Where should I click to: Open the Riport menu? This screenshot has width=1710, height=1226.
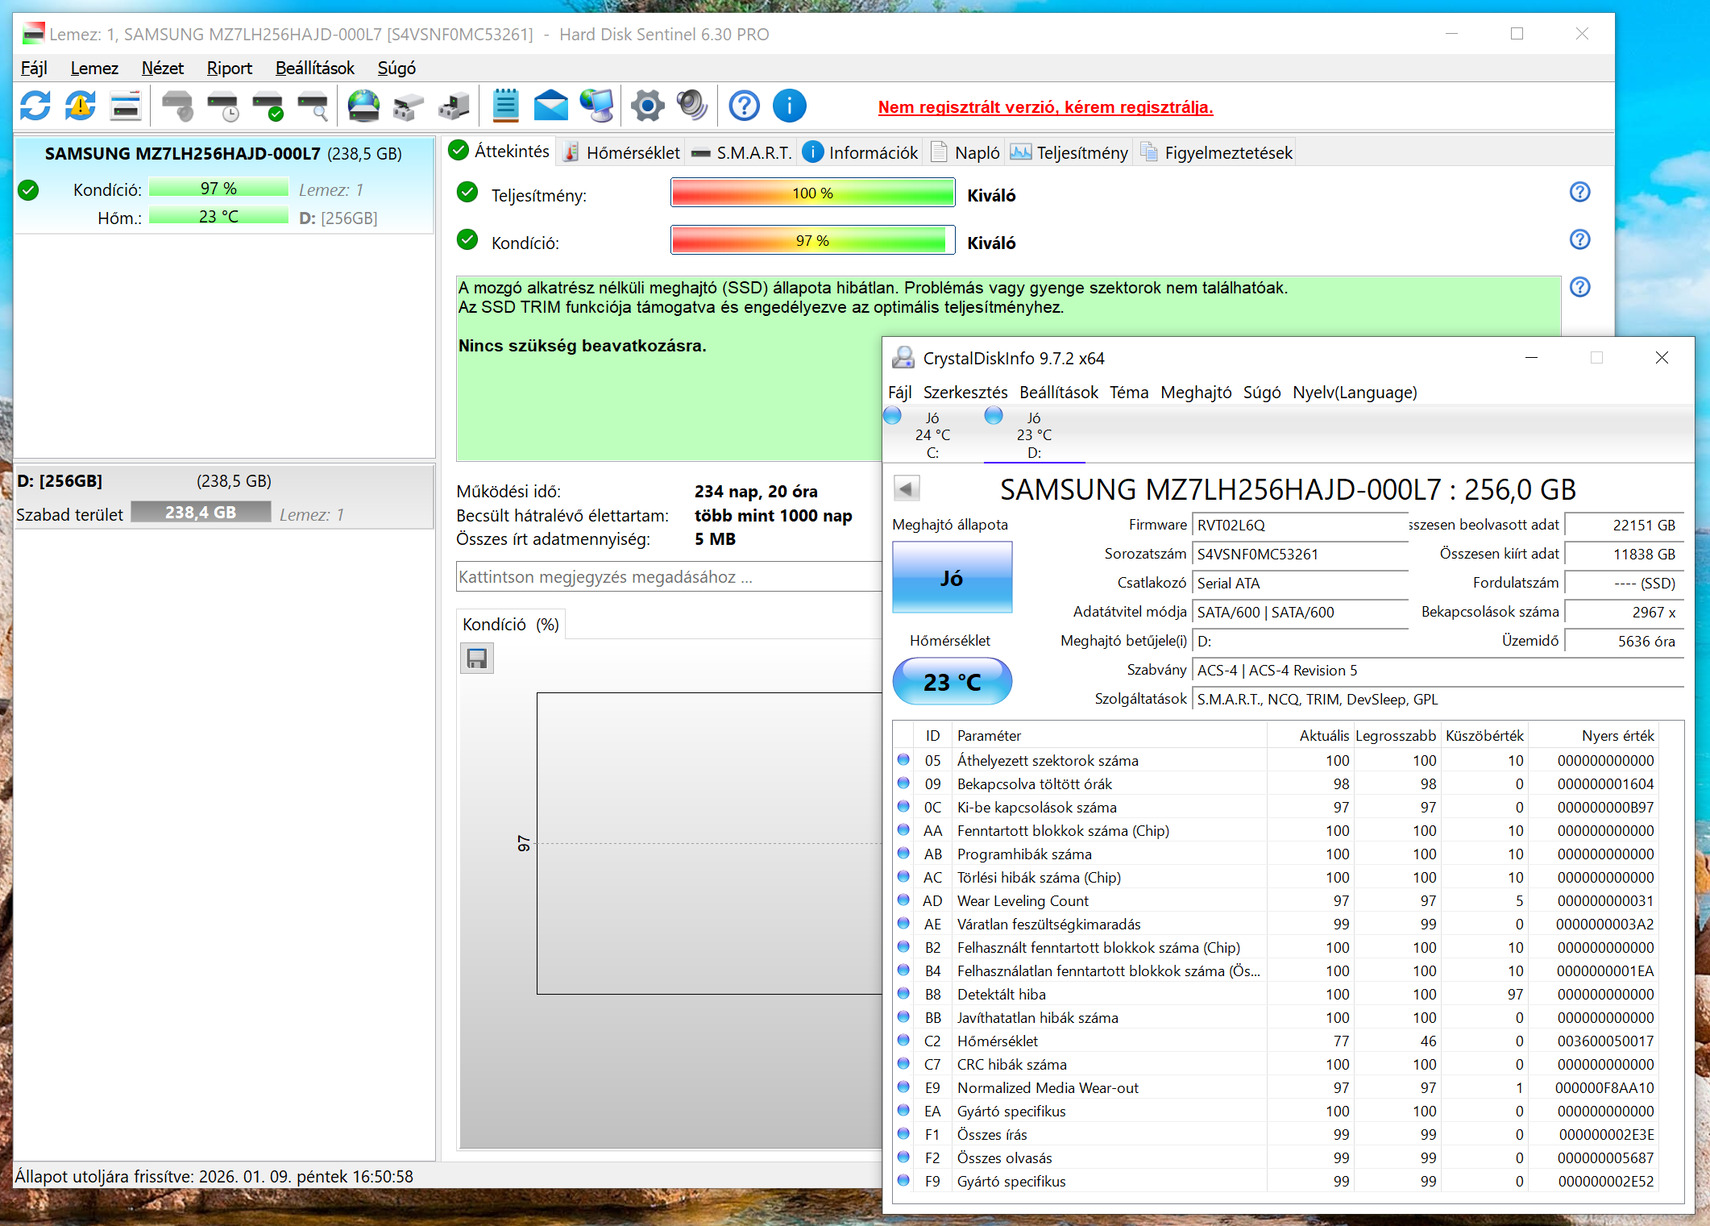pos(229,68)
